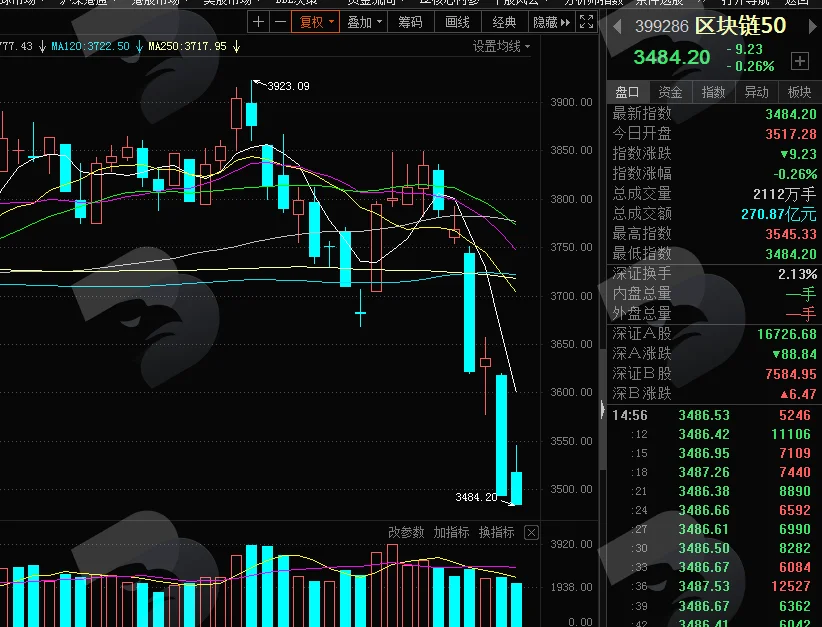Click 加指标 to add an indicator

click(451, 533)
